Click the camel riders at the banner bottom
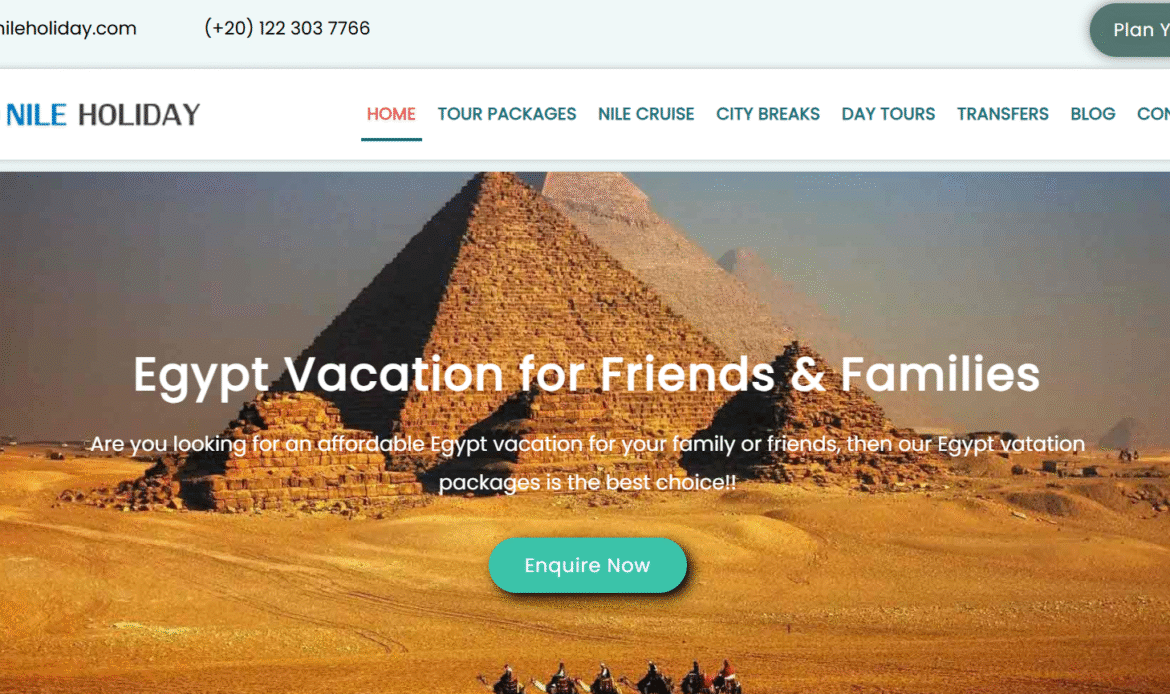 coord(610,677)
